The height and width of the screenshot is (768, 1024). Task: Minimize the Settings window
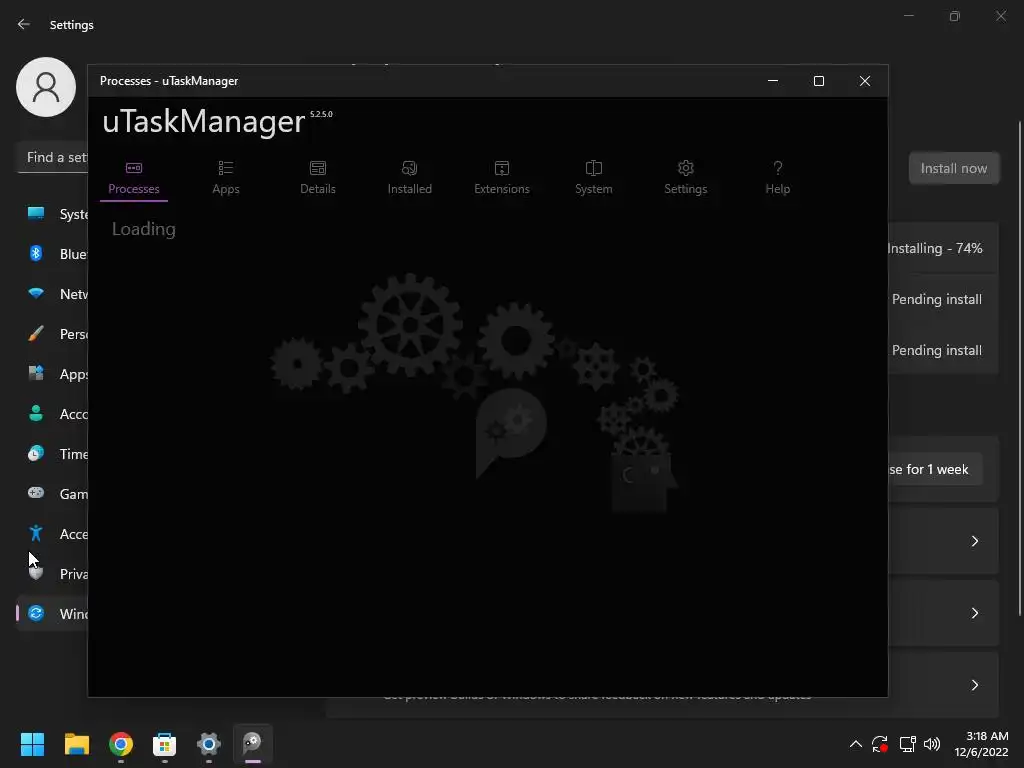[x=908, y=16]
